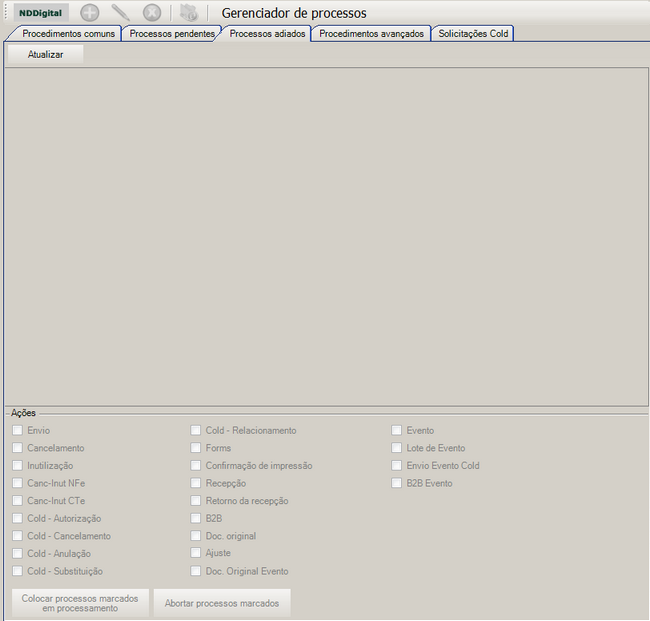The width and height of the screenshot is (650, 621).
Task: Tick the Inutilização checkbox
Action: click(x=18, y=466)
